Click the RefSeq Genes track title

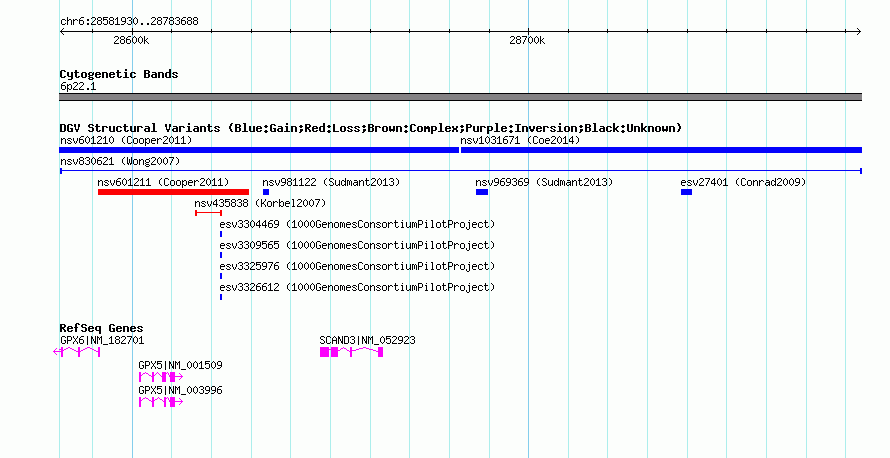tap(101, 328)
